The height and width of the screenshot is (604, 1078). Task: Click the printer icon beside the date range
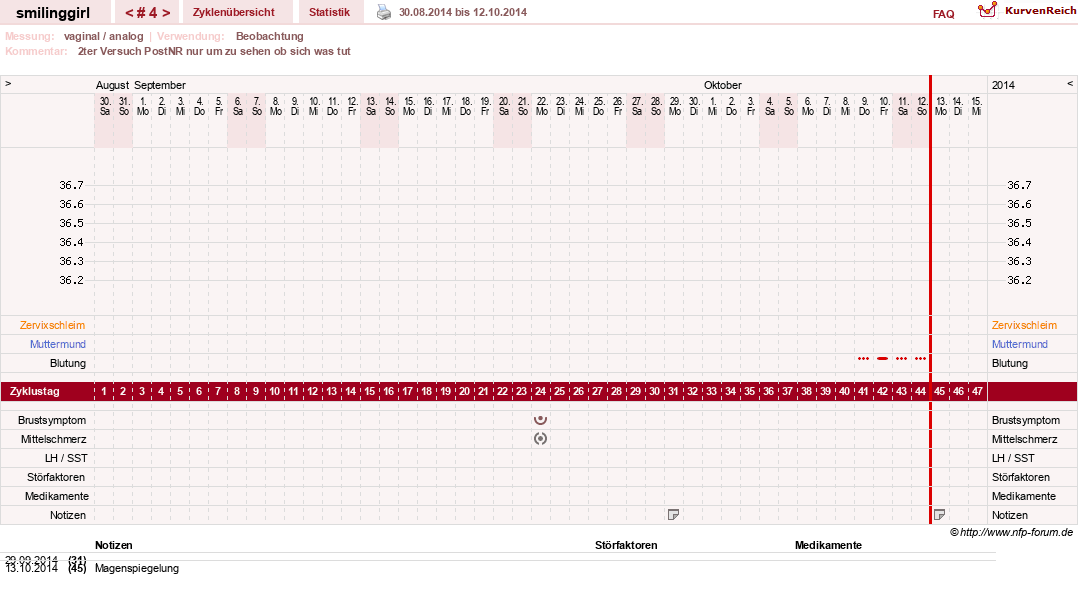(x=384, y=12)
